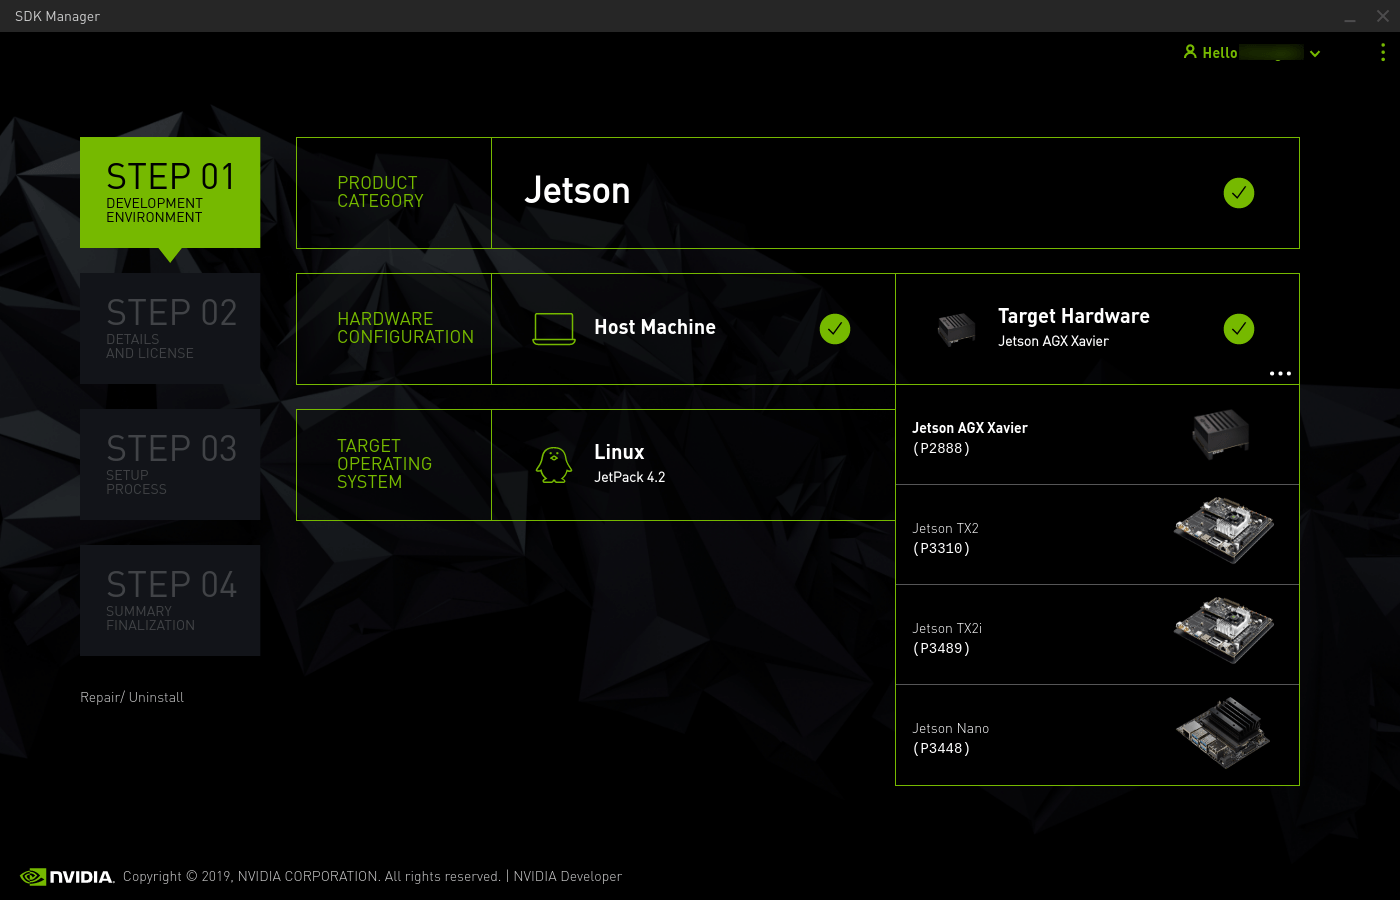Click the Repair/Uninstall link
The height and width of the screenshot is (900, 1400).
pos(131,697)
